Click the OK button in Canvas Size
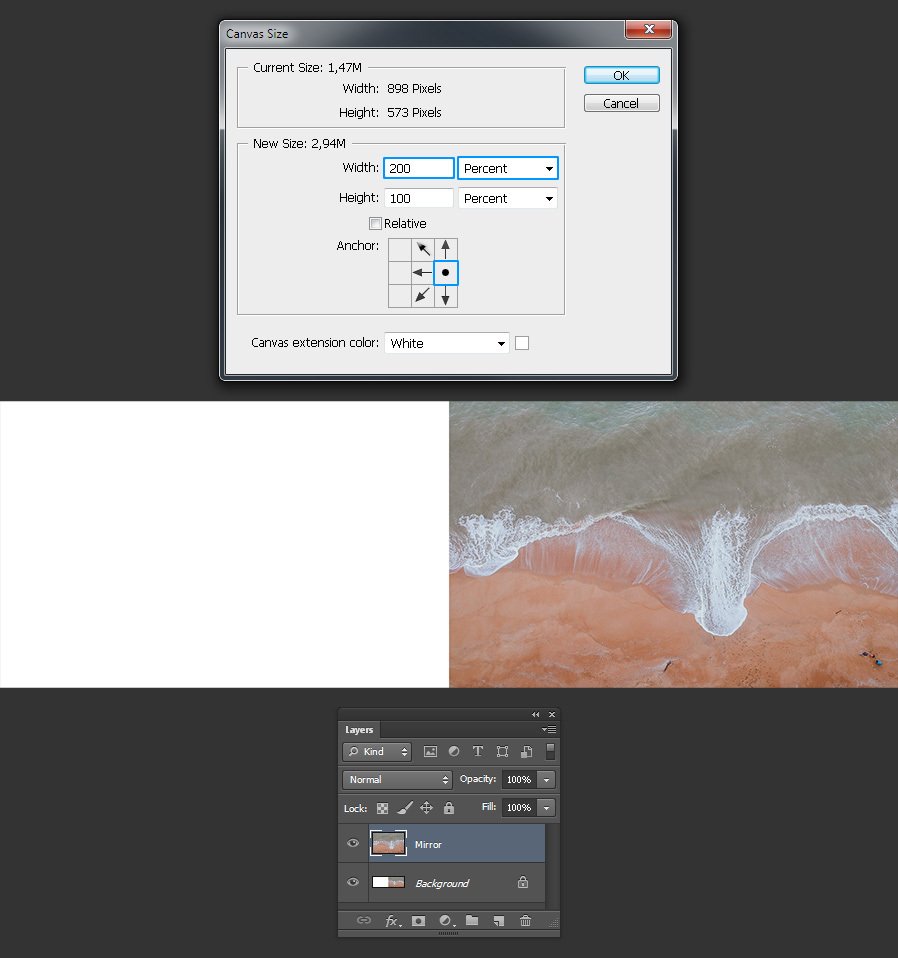Viewport: 898px width, 958px height. [621, 75]
